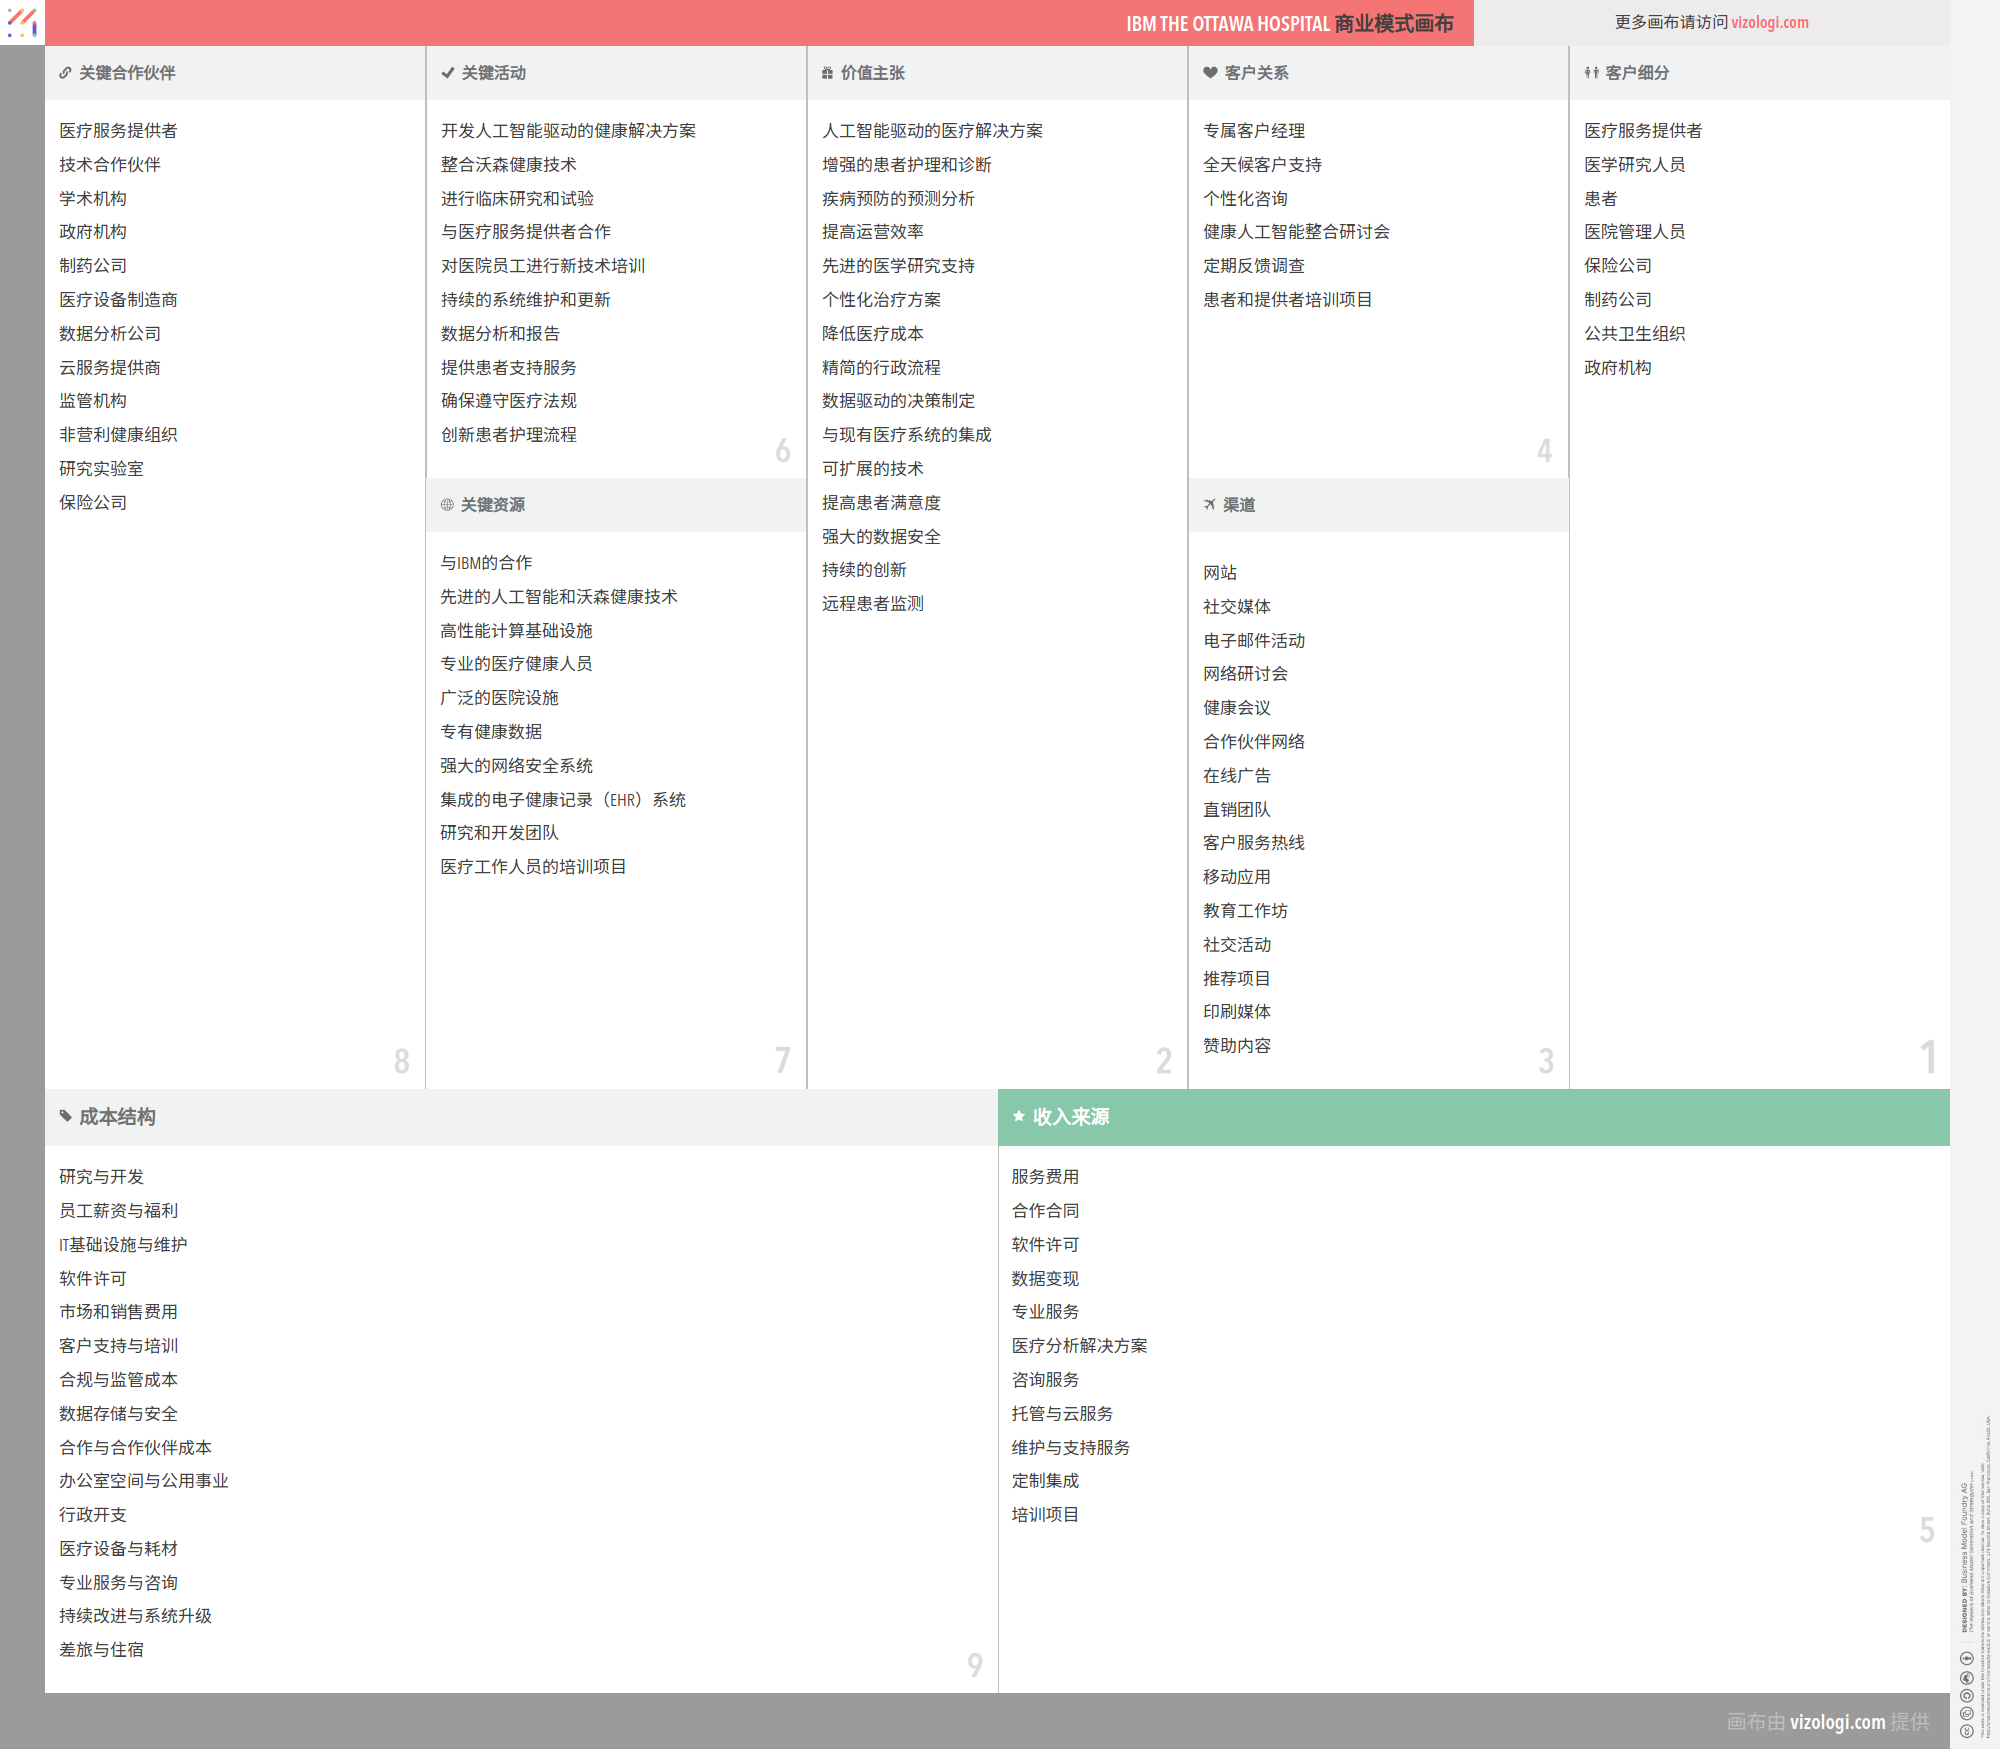Click the heart icon beside 客户关系
This screenshot has height=1749, width=2000.
[1210, 73]
